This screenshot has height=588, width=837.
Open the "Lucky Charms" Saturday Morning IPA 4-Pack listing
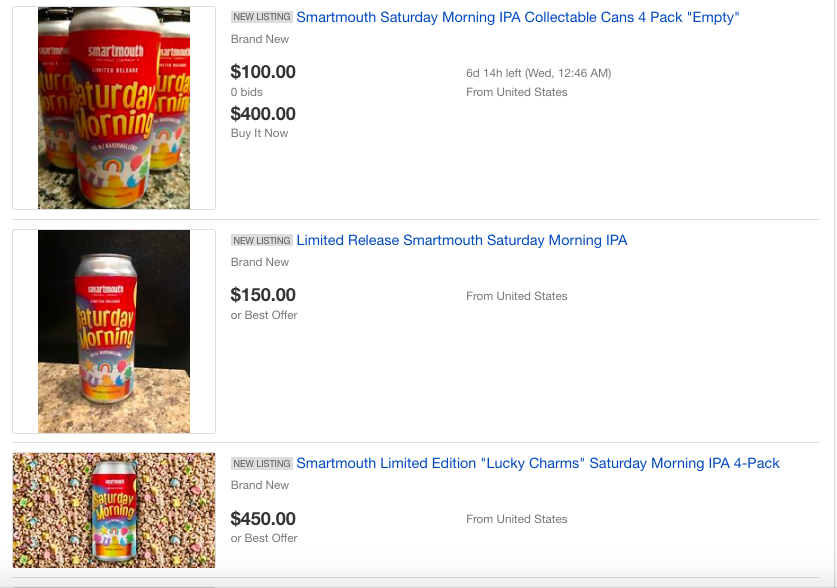538,463
